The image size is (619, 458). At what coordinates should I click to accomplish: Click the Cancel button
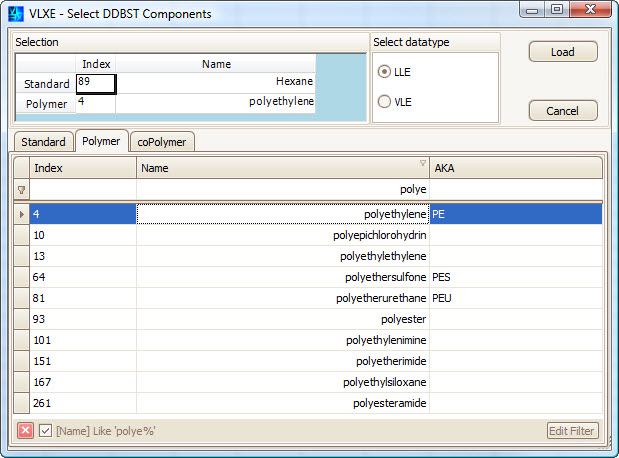(x=562, y=111)
